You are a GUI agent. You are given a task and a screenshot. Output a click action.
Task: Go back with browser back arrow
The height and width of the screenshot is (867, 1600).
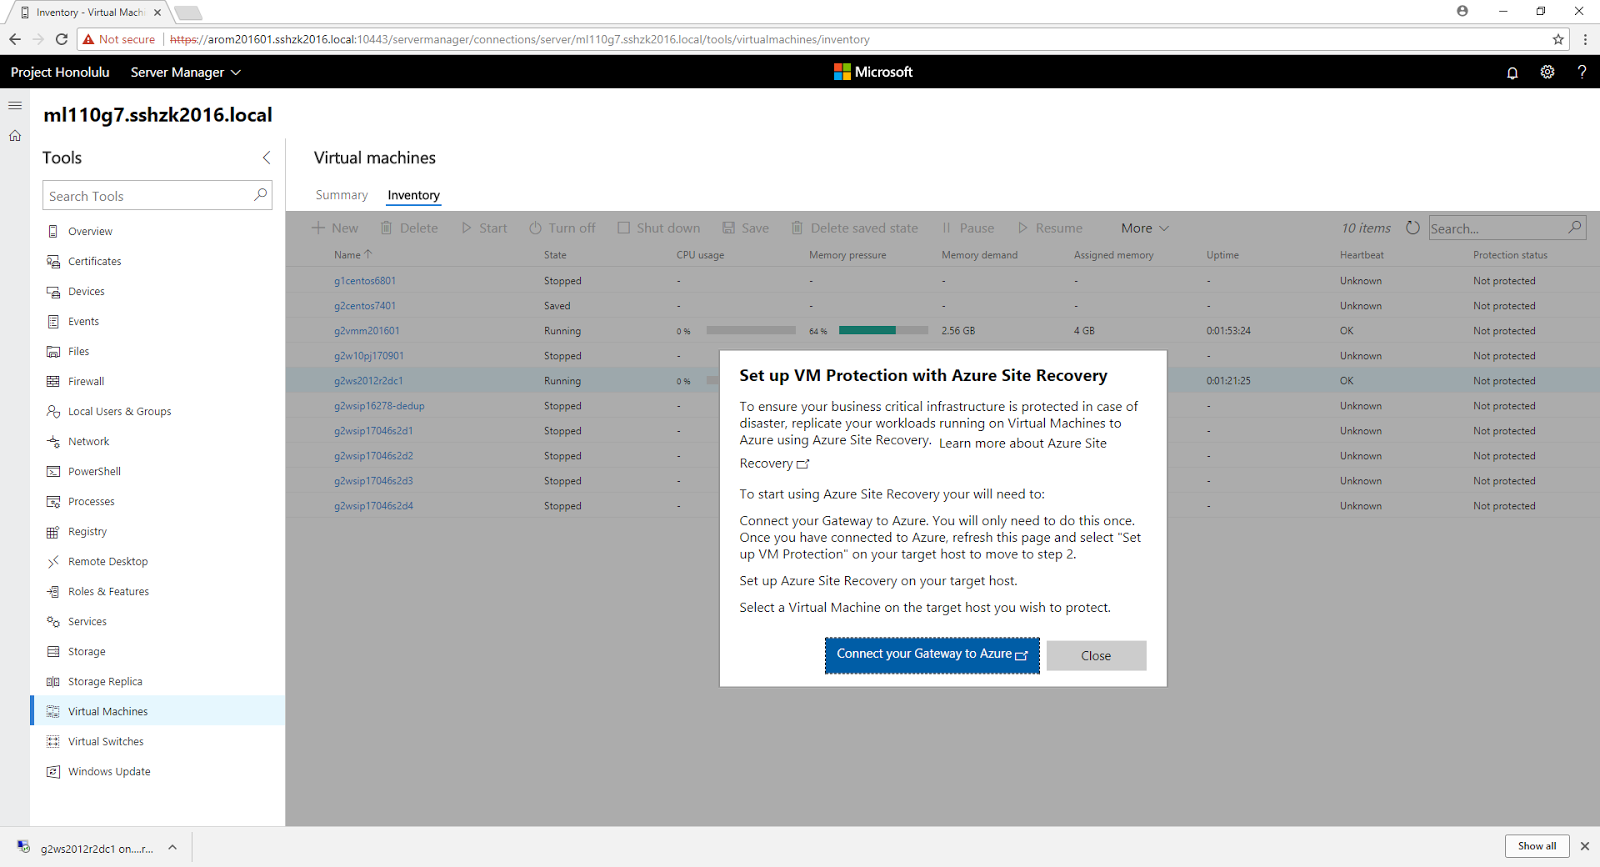pos(15,39)
